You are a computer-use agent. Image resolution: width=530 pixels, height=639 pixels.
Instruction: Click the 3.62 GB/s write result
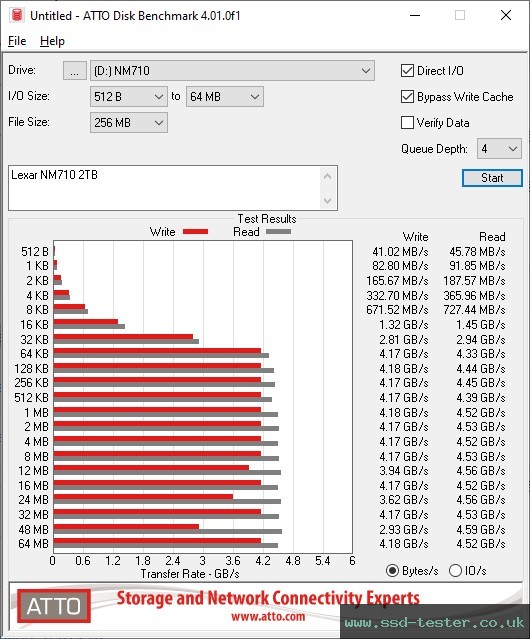tap(404, 500)
